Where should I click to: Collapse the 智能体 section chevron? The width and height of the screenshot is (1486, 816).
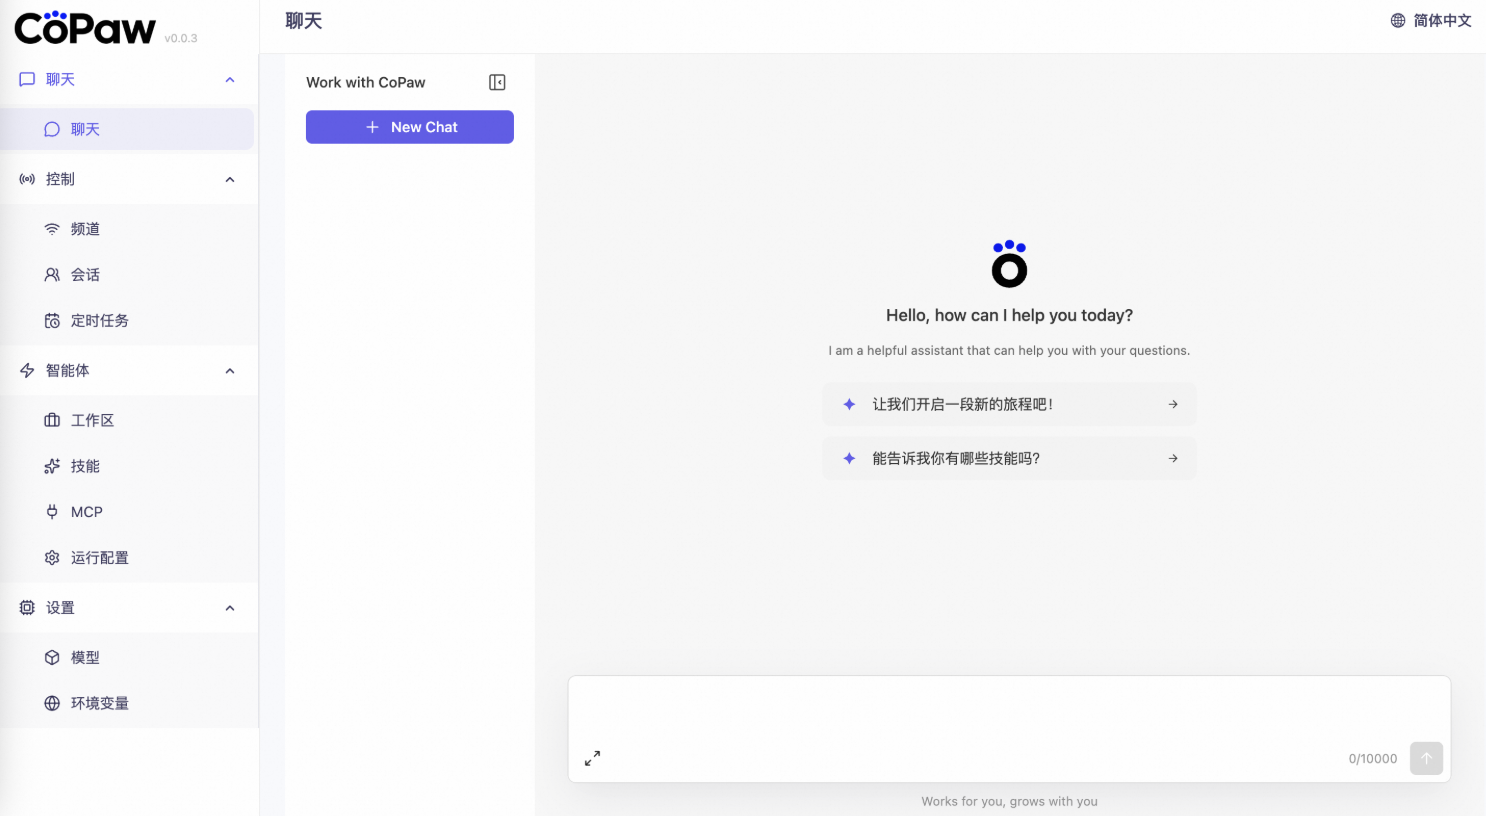click(230, 370)
